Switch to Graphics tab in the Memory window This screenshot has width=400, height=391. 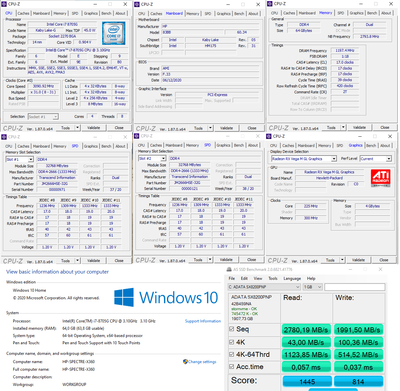(x=356, y=13)
